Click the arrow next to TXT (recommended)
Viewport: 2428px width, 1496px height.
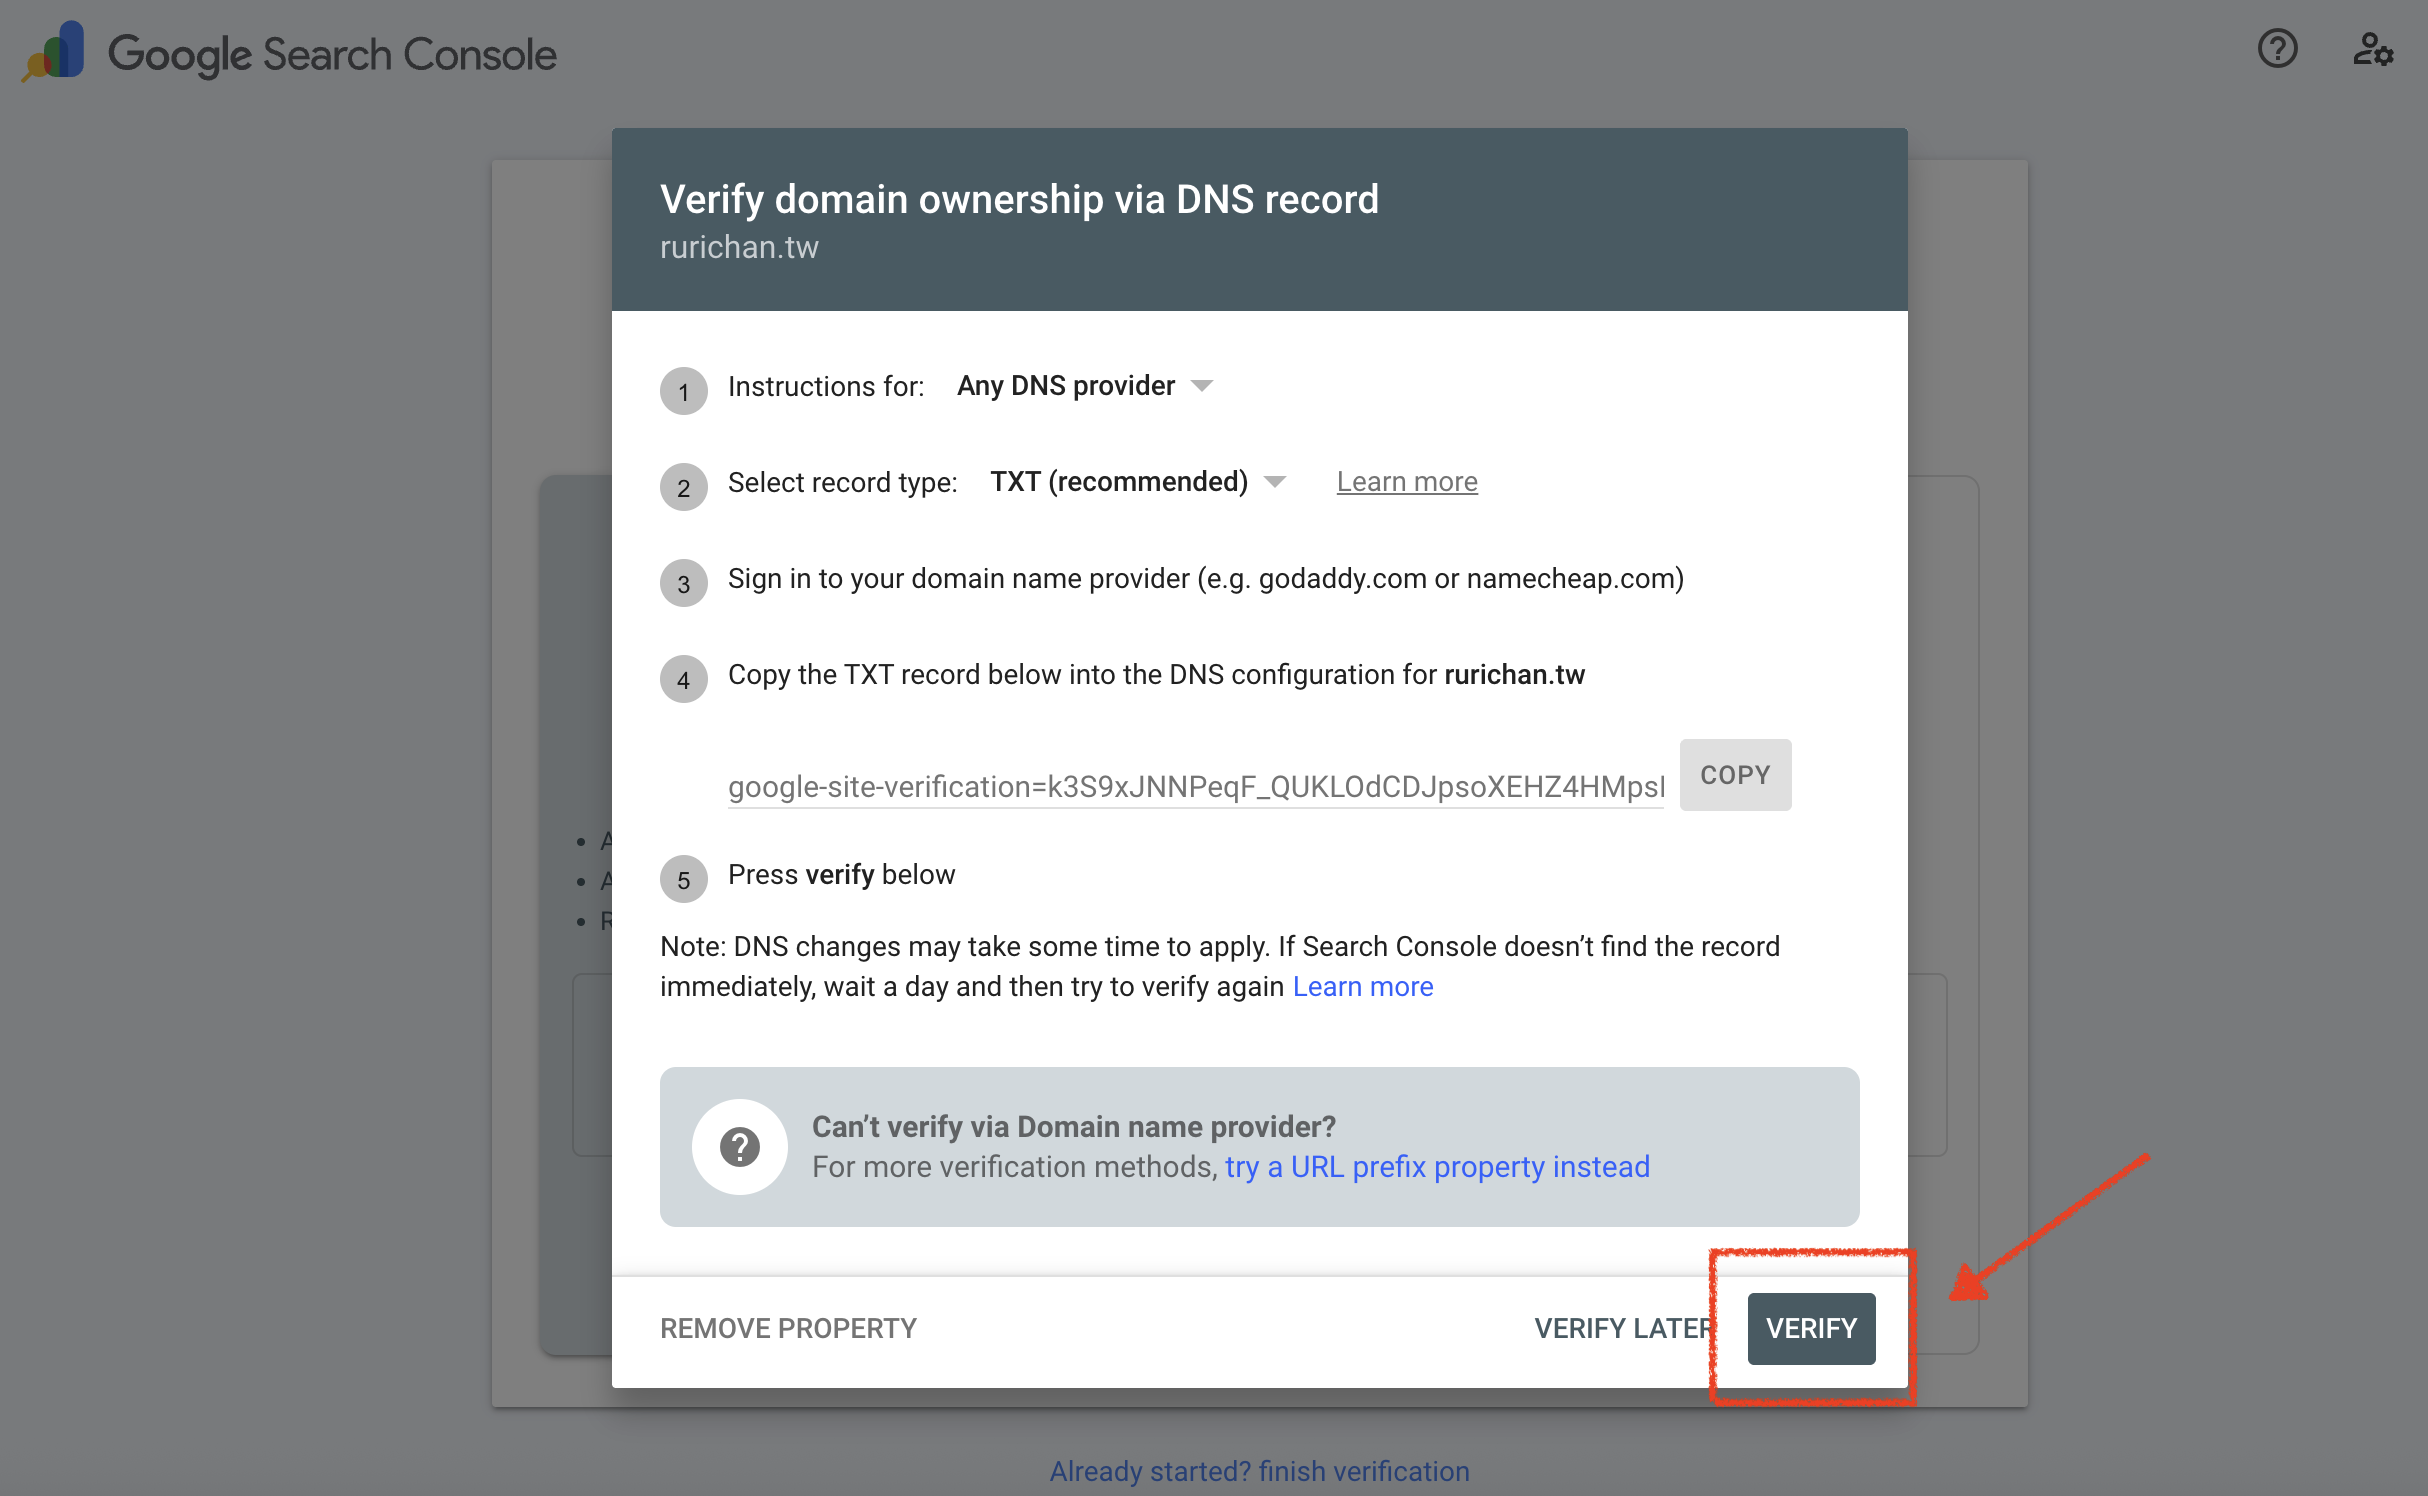click(1275, 482)
